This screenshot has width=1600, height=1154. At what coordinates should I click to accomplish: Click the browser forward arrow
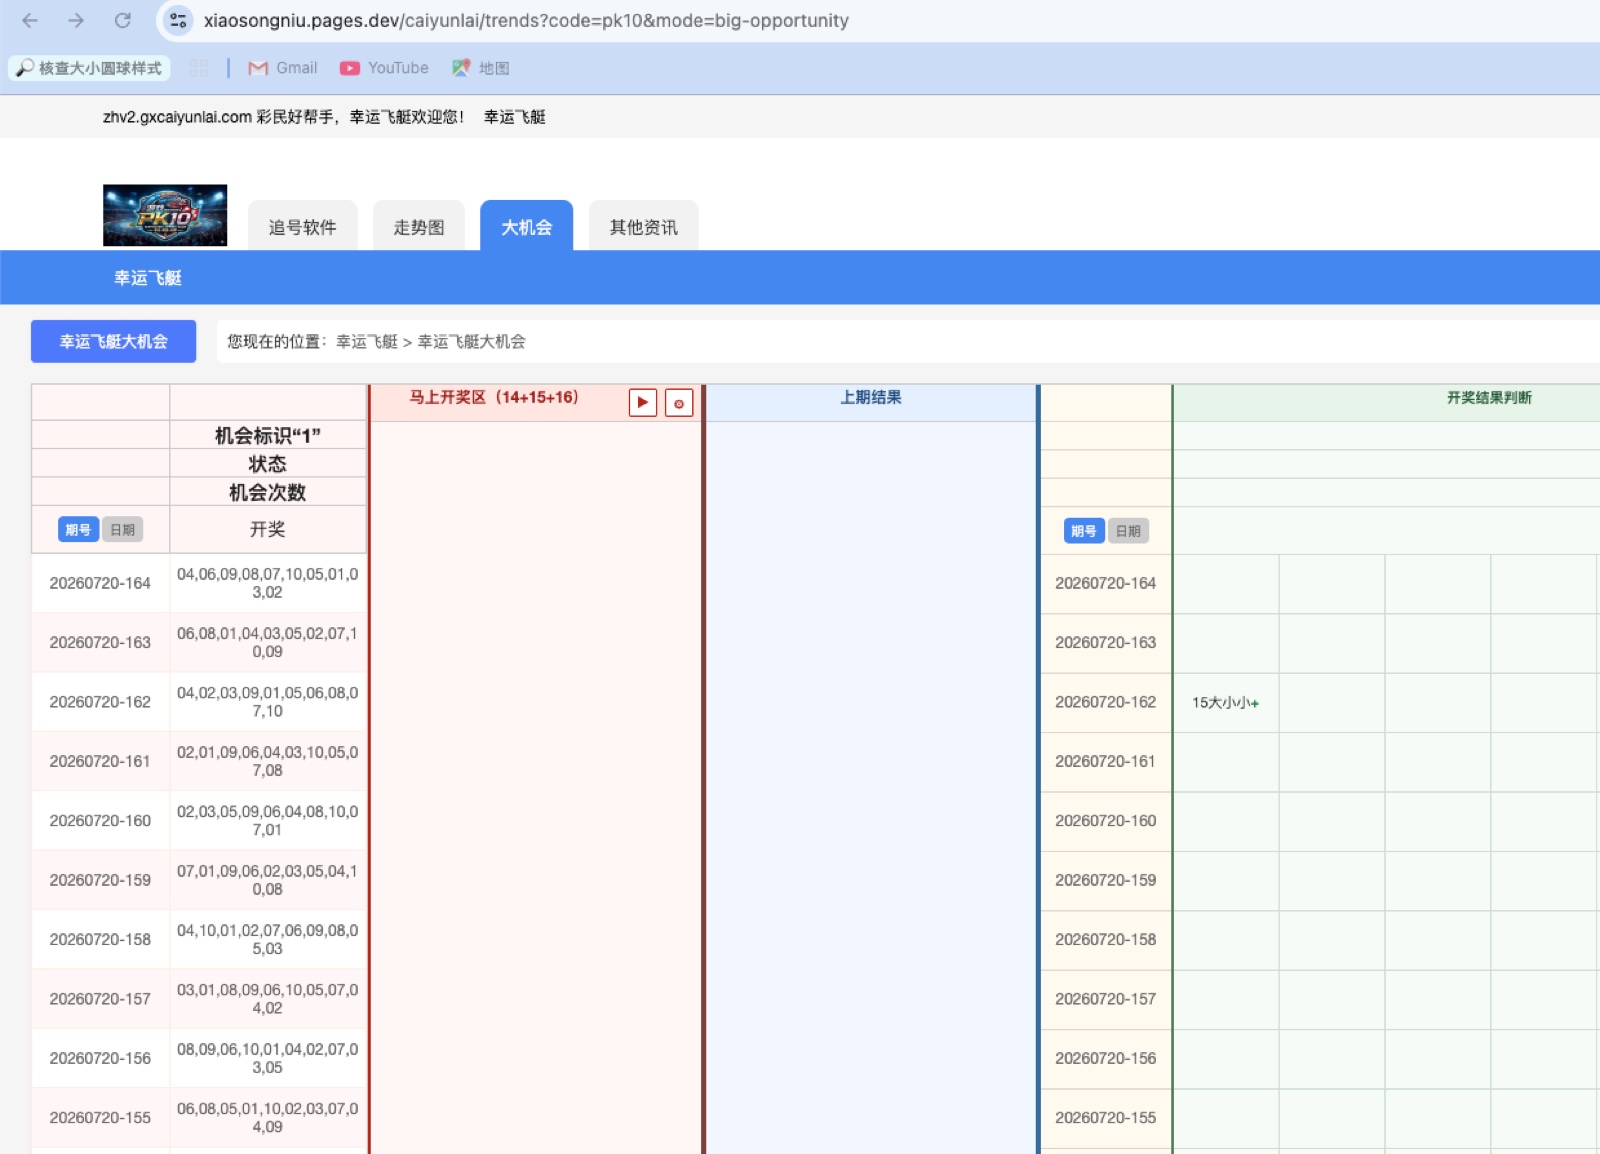(x=76, y=20)
